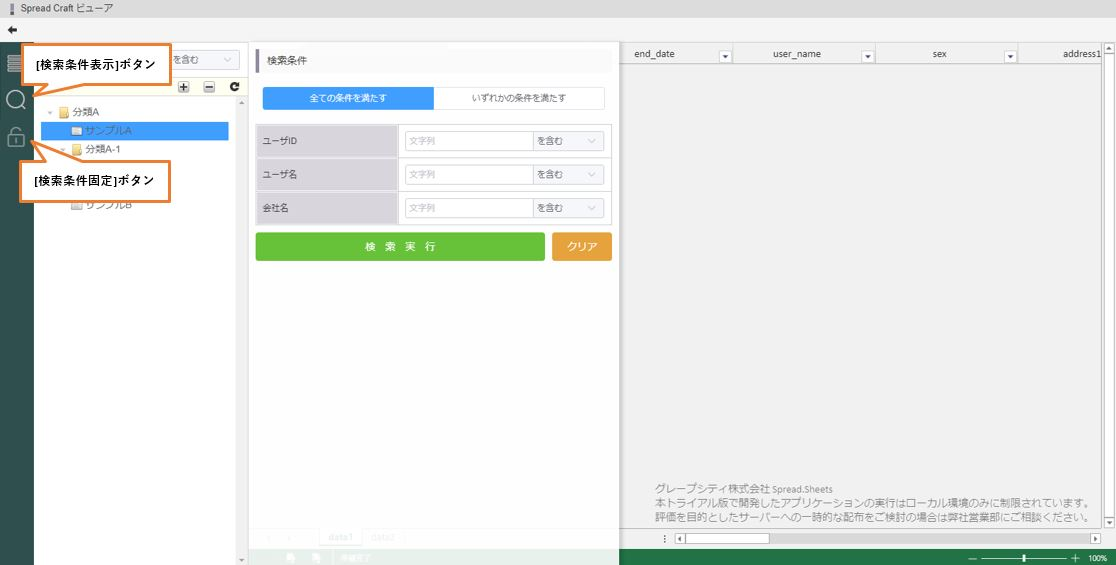Open 会社名 match type dropdown
This screenshot has height=565, width=1116.
(x=568, y=208)
